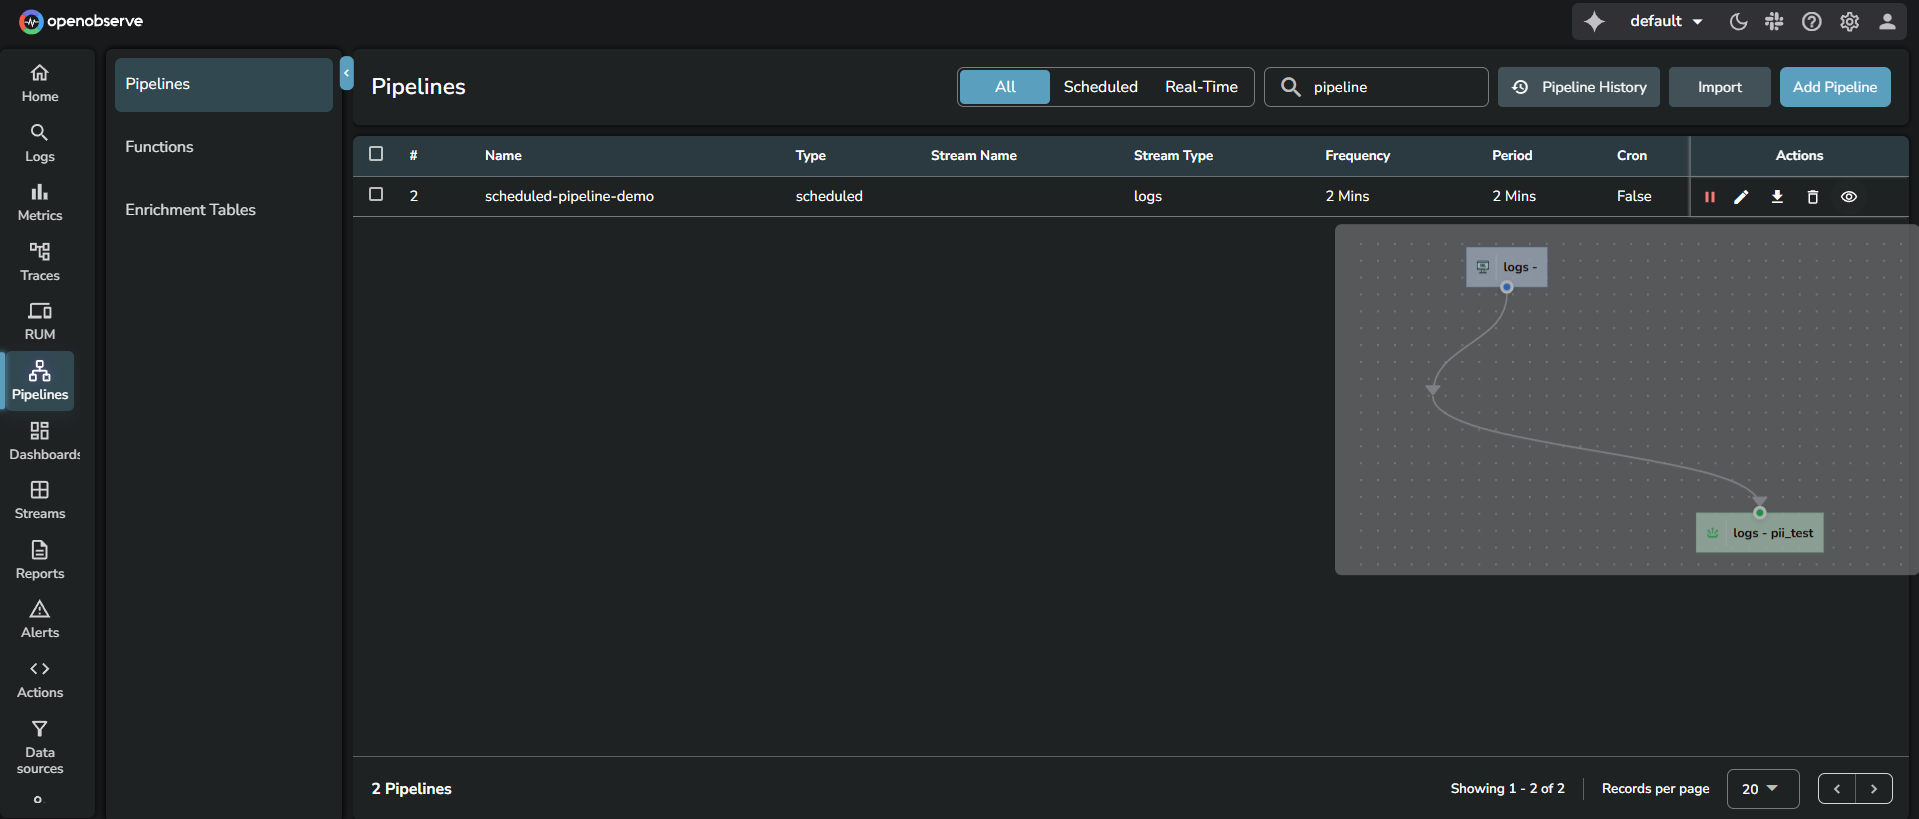1919x819 pixels.
Task: Check the scheduled-pipeline-demo row checkbox
Action: (x=376, y=195)
